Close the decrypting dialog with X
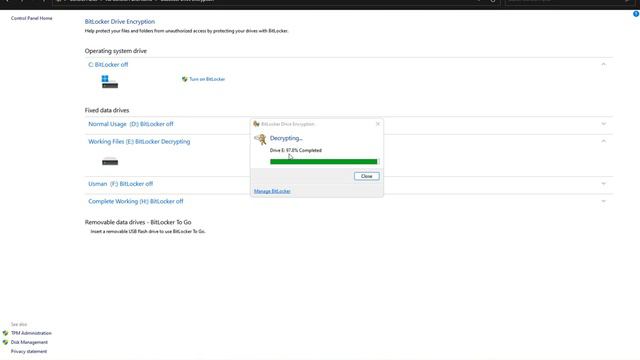 pos(378,124)
